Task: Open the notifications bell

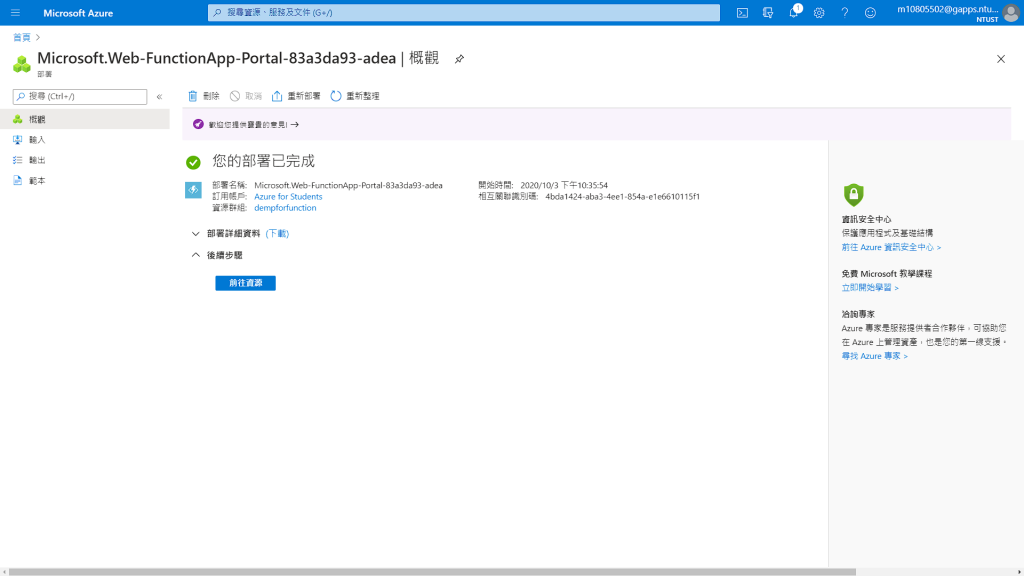Action: [793, 12]
